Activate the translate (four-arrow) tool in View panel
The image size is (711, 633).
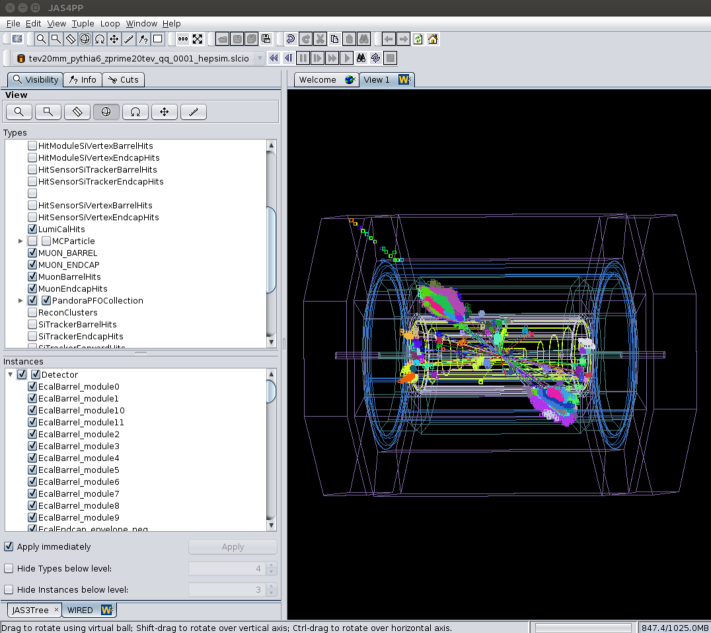(x=164, y=112)
